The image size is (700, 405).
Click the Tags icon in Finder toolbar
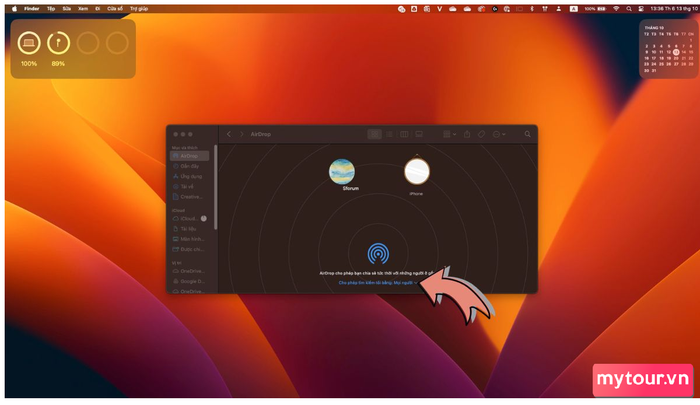(x=481, y=134)
